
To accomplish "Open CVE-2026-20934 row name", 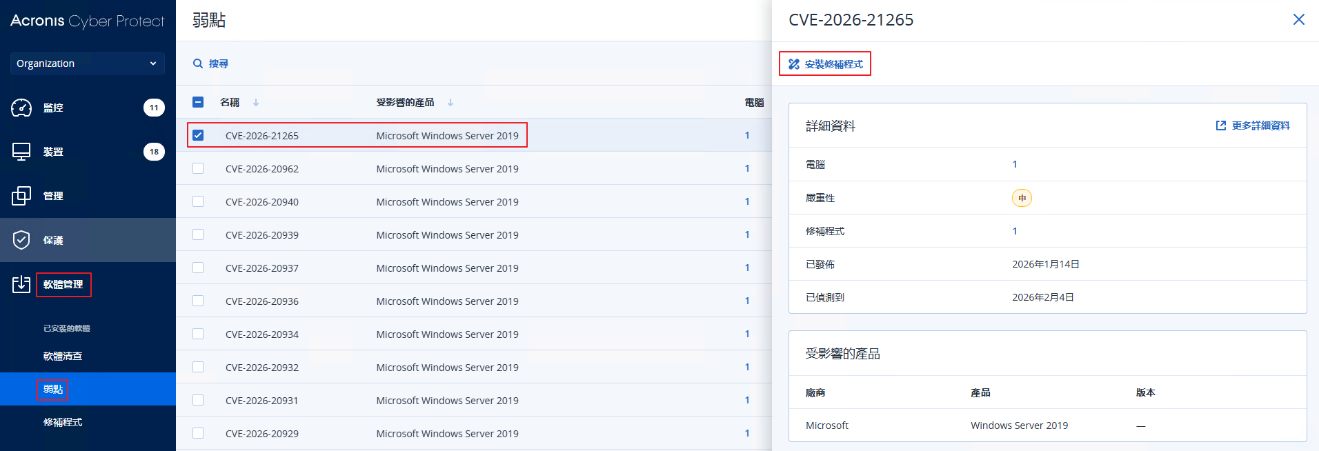I will (x=262, y=333).
